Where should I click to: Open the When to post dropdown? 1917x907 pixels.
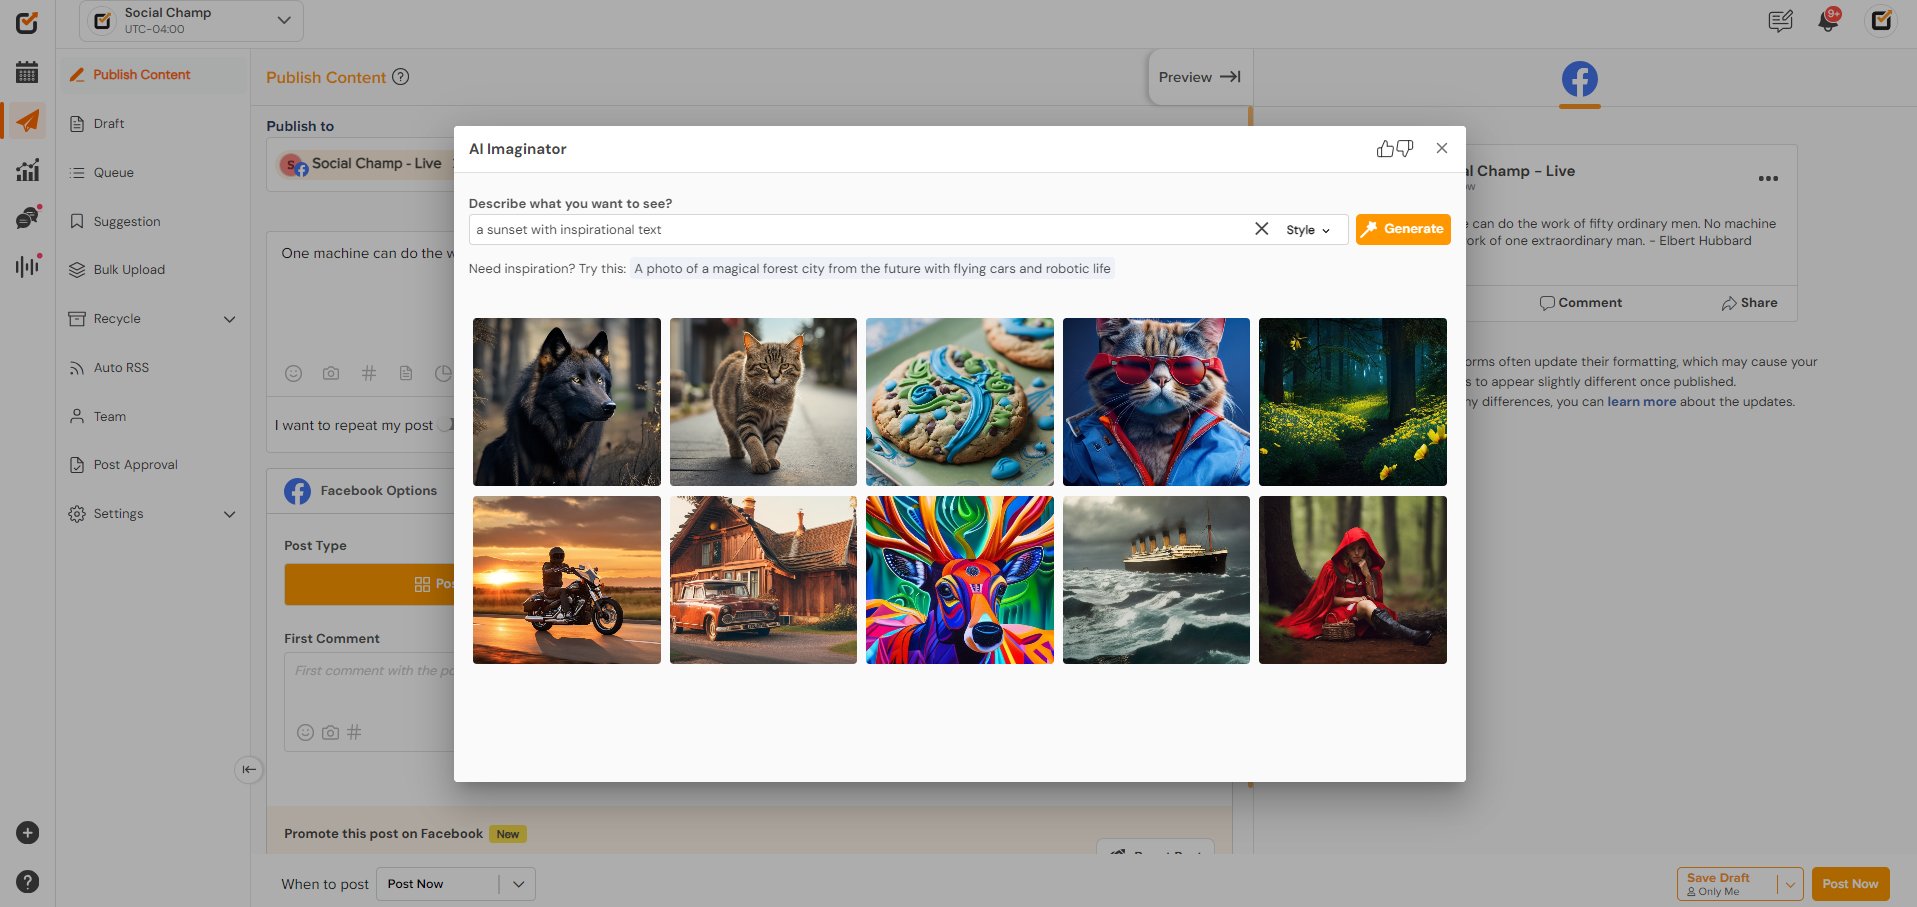coord(456,884)
